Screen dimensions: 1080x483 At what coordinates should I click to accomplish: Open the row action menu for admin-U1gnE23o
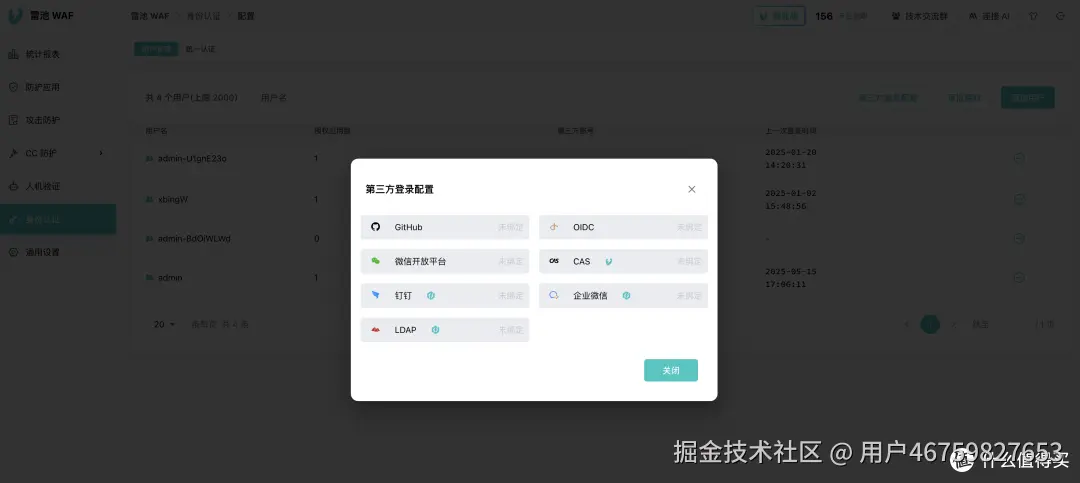(1019, 158)
